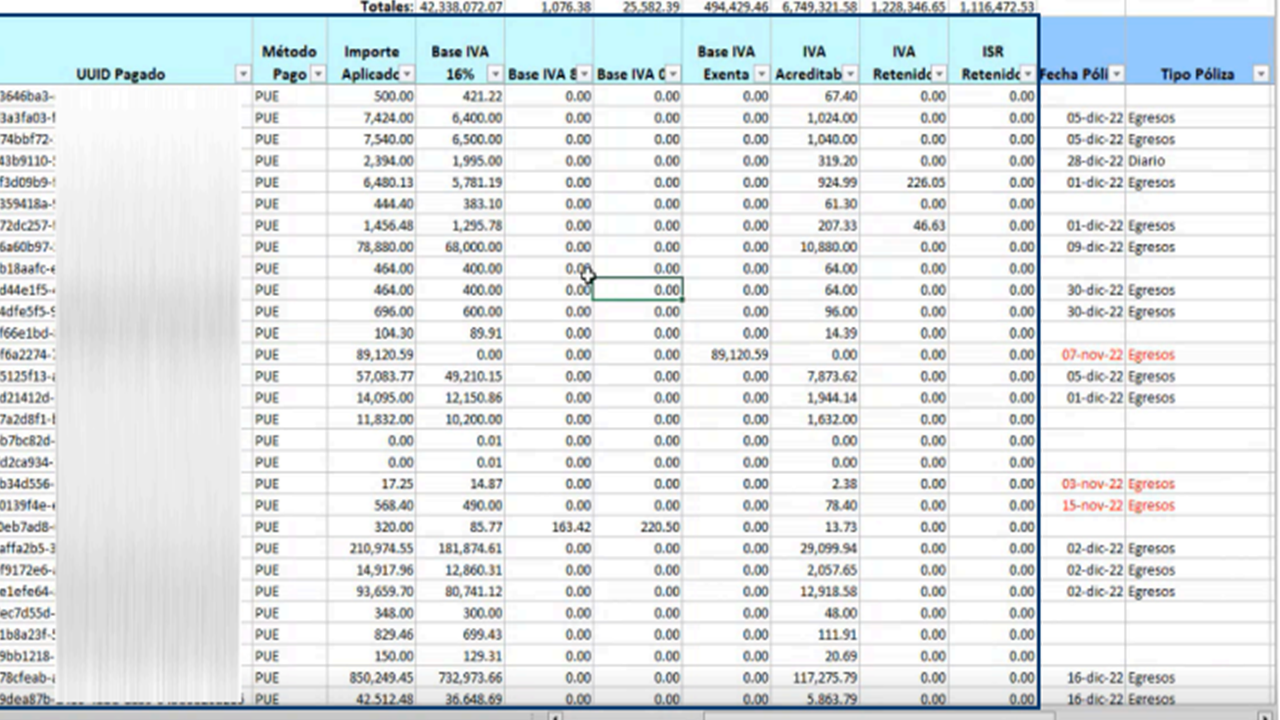1280x720 pixels.
Task: Select the date cell 28-dic-22
Action: tap(1082, 161)
